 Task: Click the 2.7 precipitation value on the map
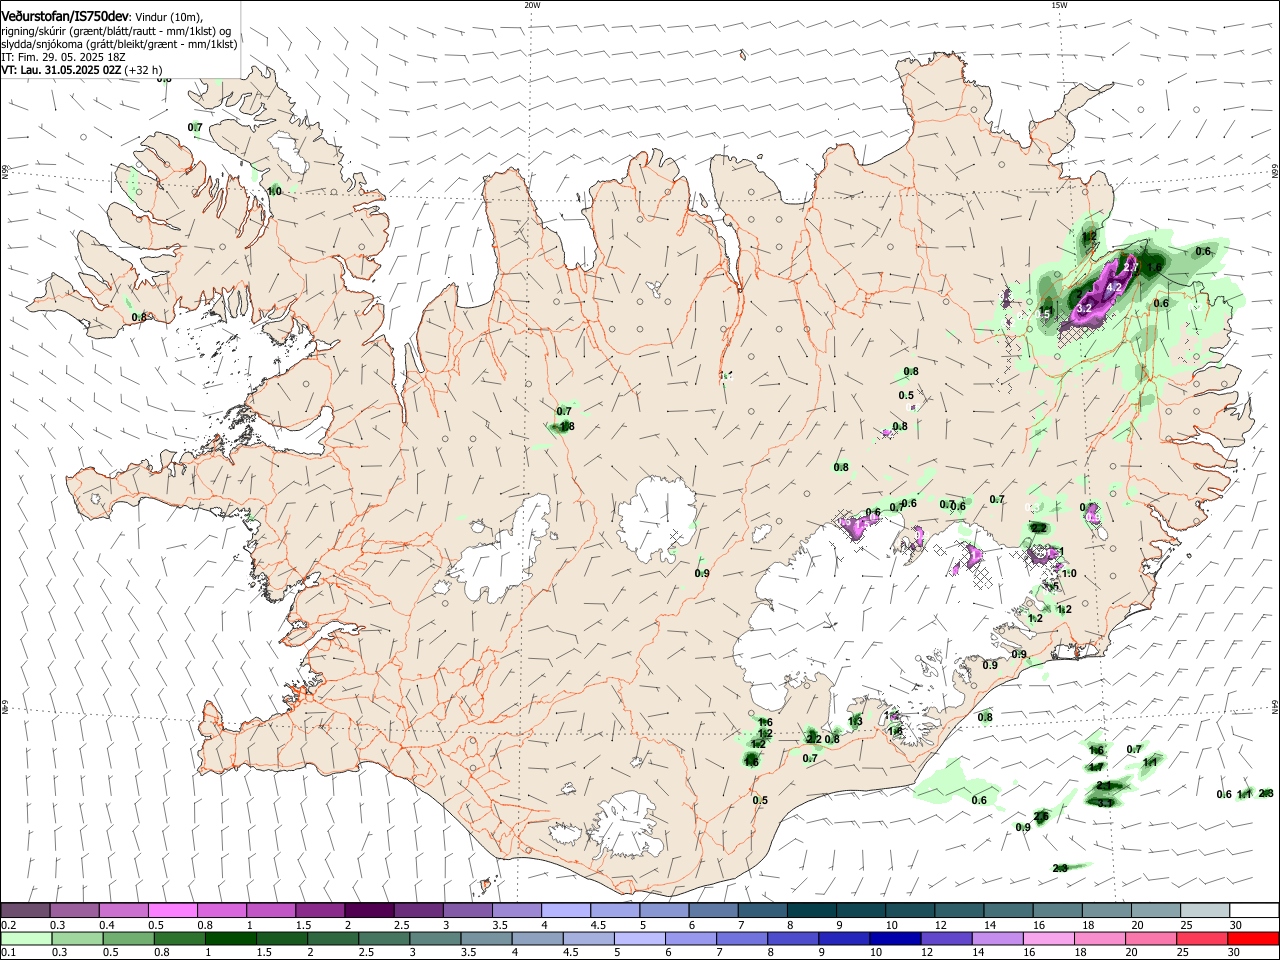[1131, 268]
